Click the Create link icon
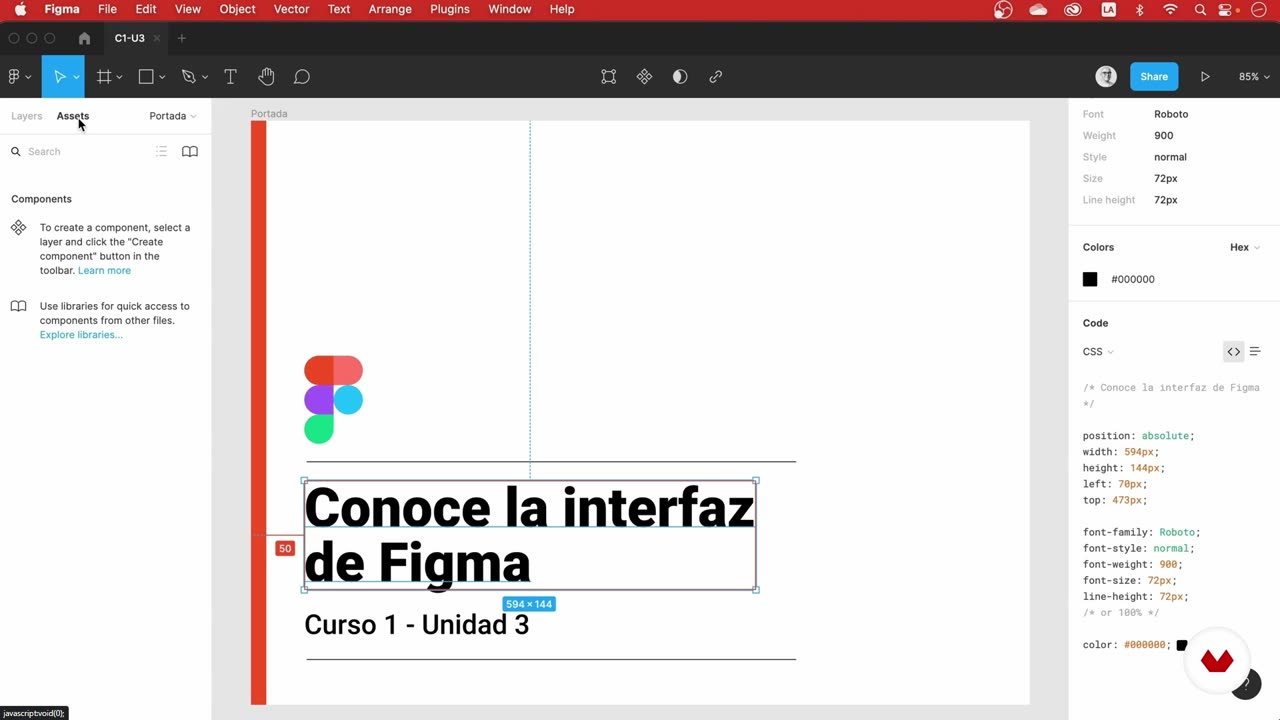Screen dimensions: 1280x720 point(716,76)
